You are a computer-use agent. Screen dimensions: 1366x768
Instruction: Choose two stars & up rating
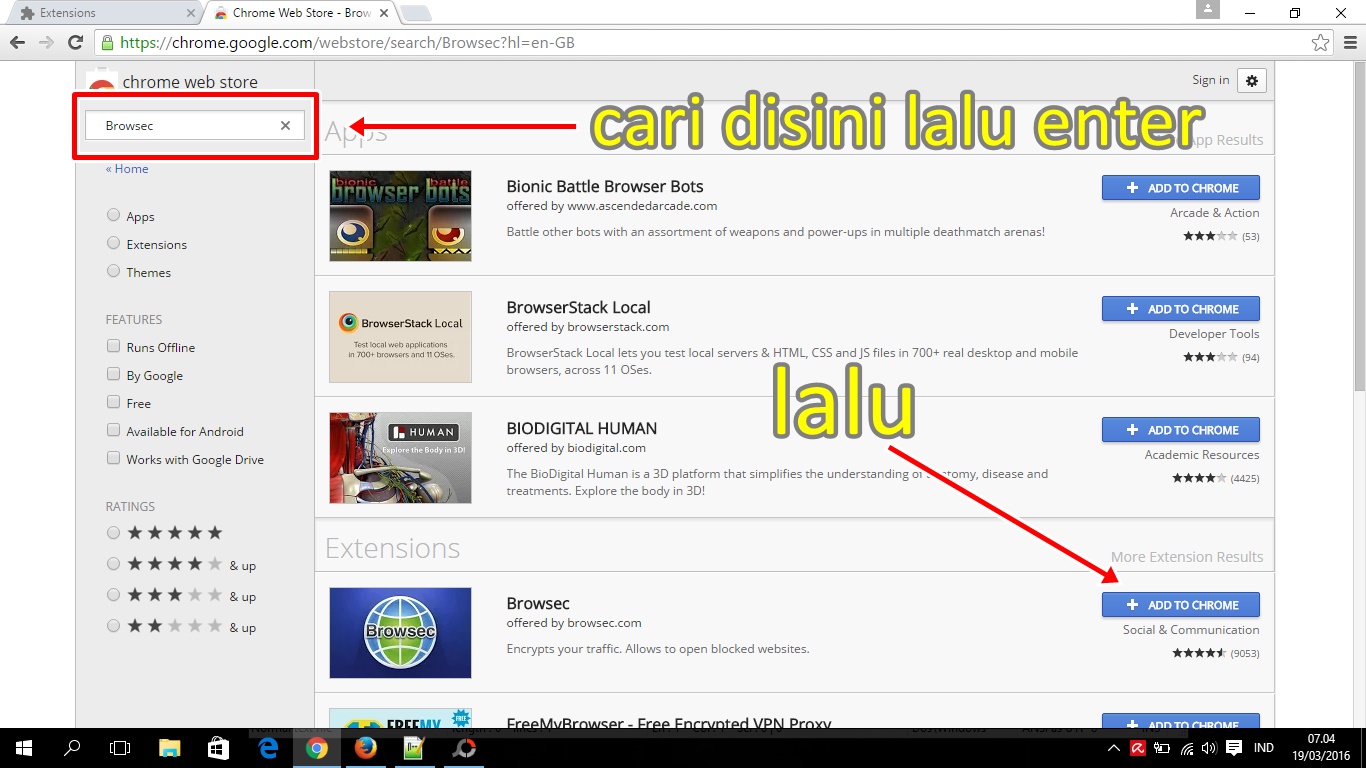(113, 626)
